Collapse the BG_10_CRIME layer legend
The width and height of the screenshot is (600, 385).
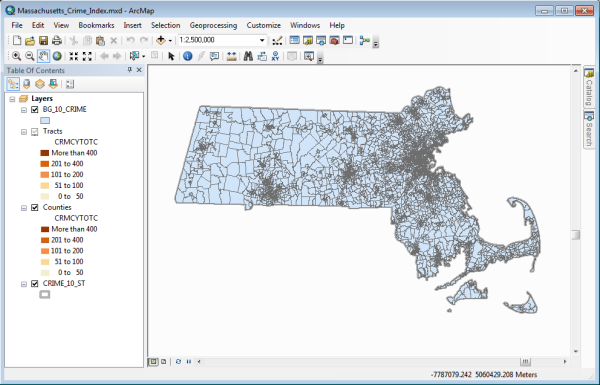[24, 110]
